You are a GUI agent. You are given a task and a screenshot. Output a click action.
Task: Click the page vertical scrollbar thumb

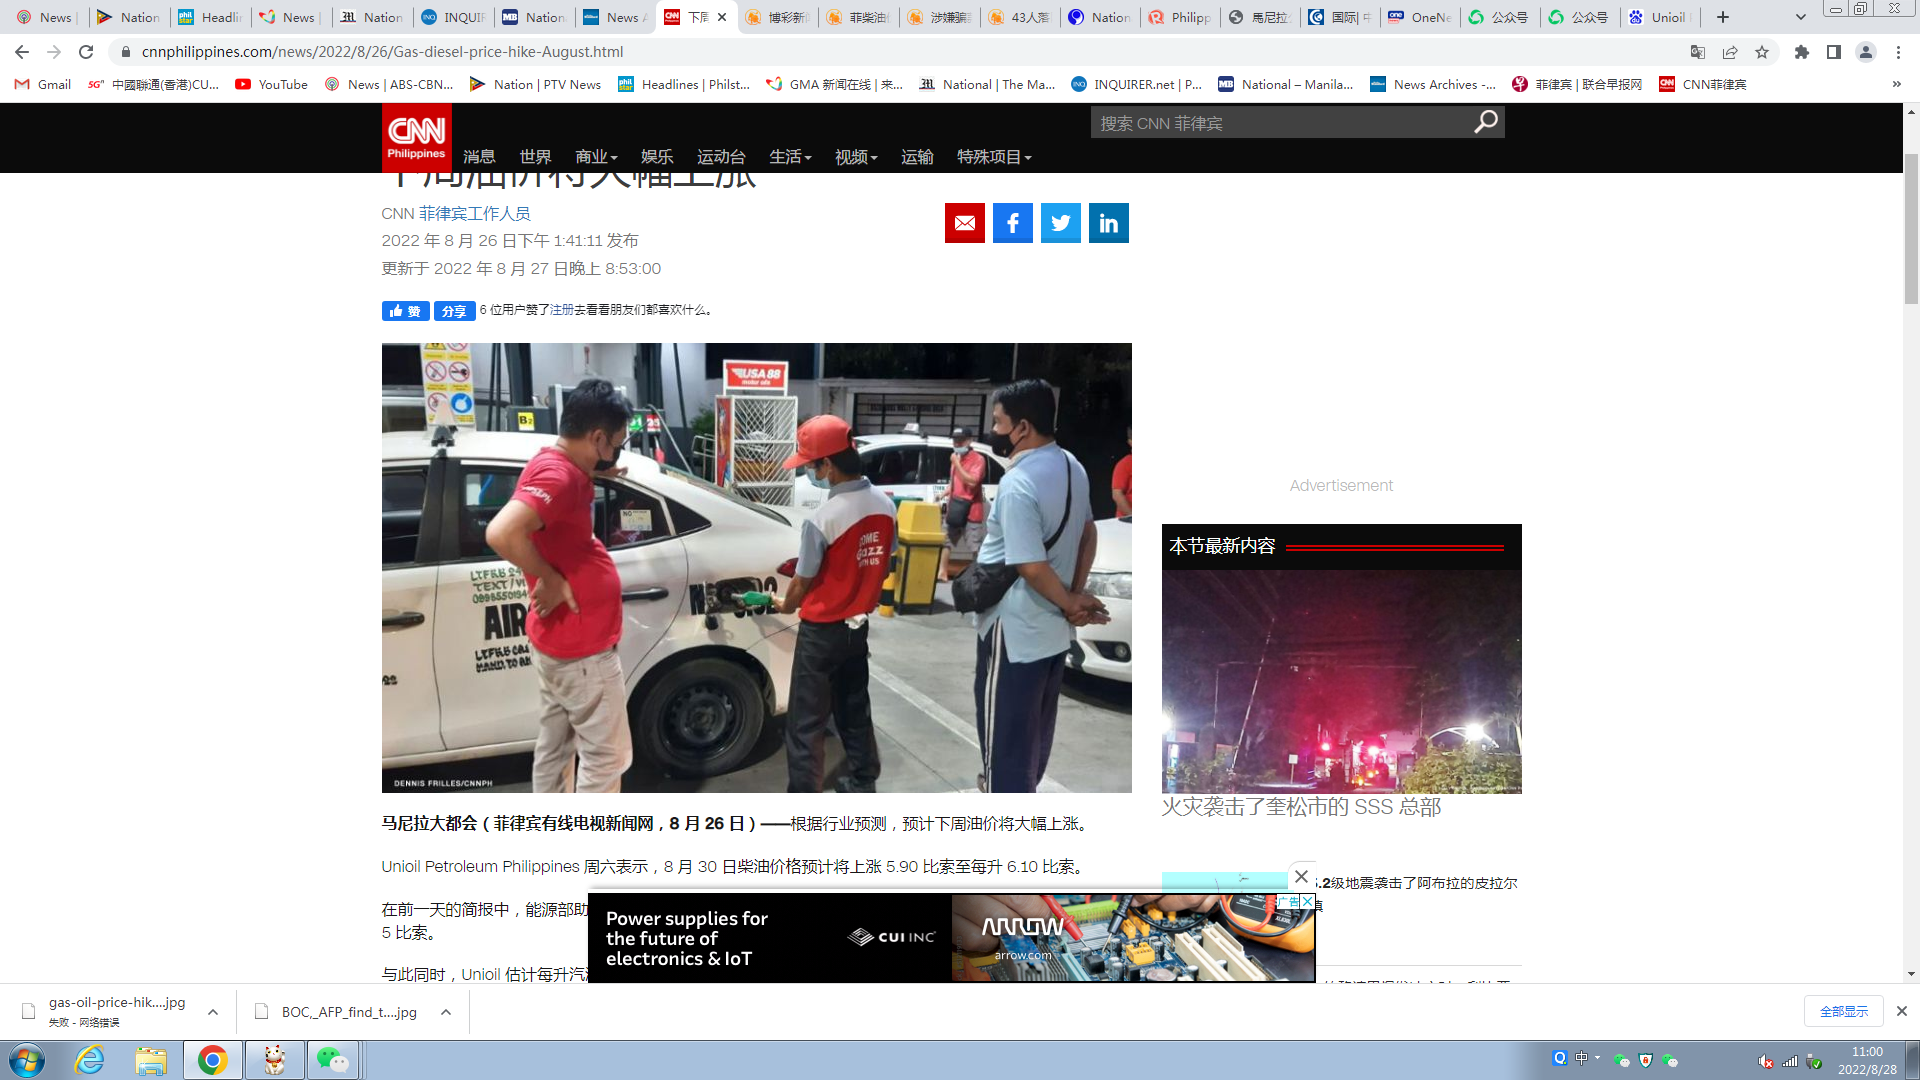pos(1911,230)
